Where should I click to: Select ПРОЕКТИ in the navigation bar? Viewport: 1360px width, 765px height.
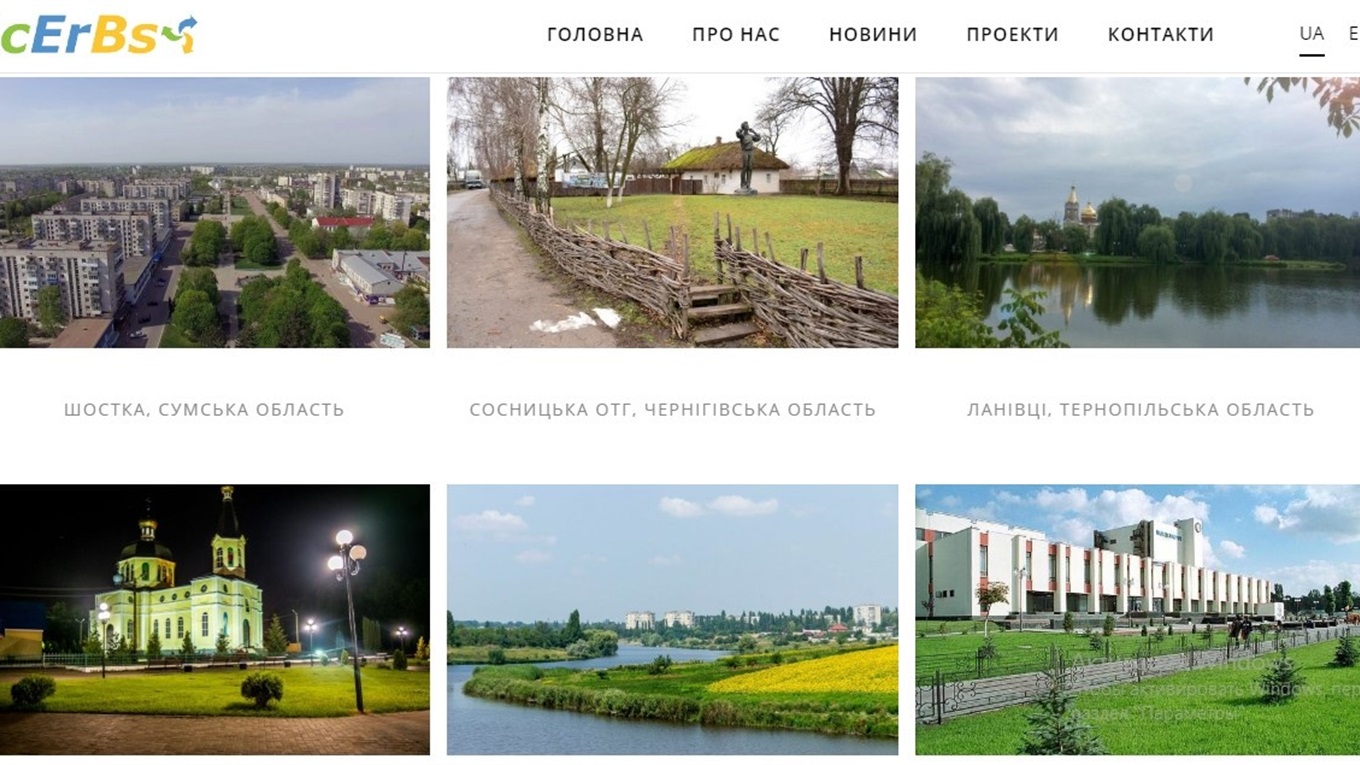pyautogui.click(x=1012, y=34)
